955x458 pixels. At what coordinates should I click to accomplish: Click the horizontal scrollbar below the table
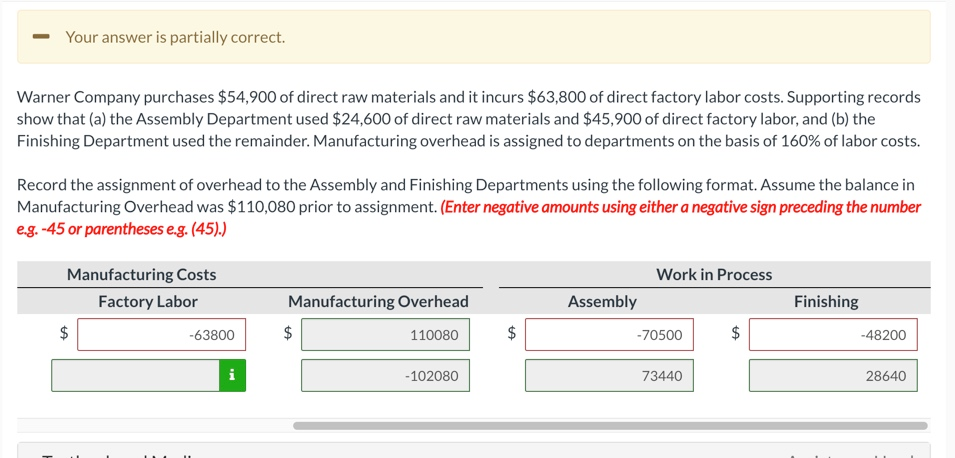tap(610, 426)
